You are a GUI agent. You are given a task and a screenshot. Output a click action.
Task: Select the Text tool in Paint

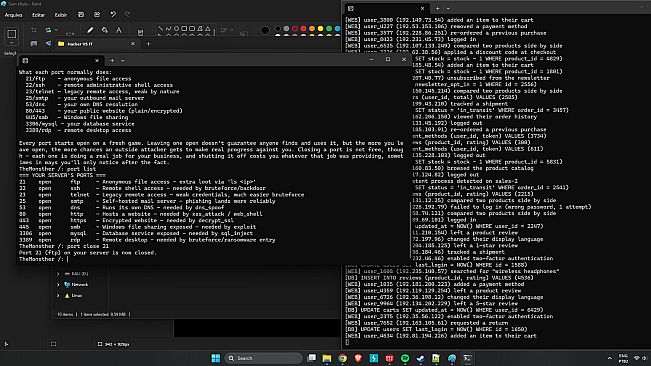[x=119, y=30]
